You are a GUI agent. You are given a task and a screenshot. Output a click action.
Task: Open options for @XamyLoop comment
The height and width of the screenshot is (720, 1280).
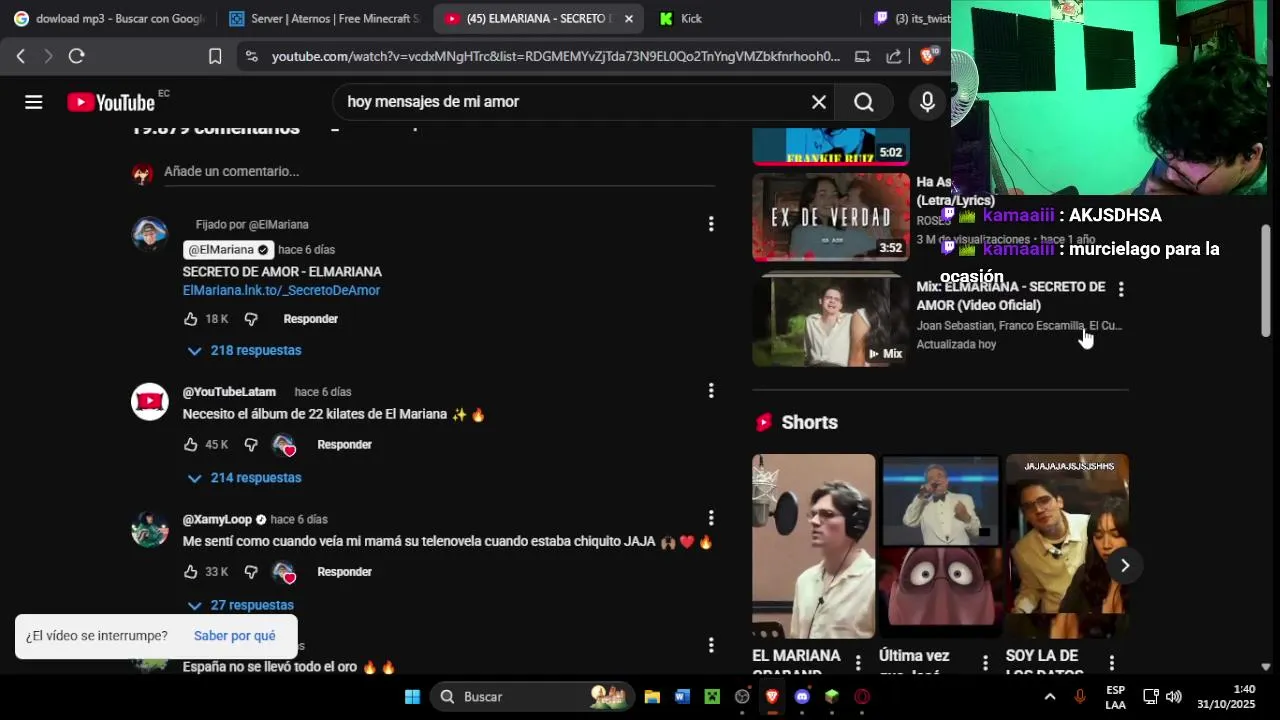[711, 518]
